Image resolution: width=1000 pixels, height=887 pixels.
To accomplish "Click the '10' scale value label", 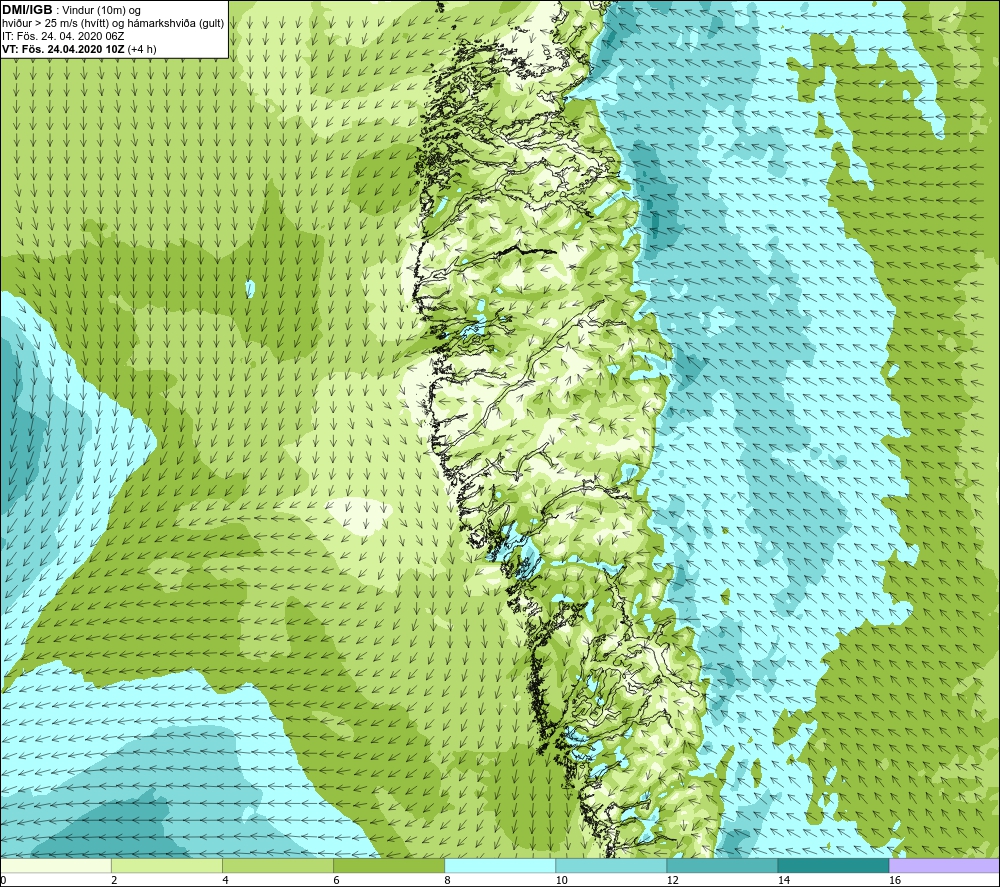I will pyautogui.click(x=561, y=881).
